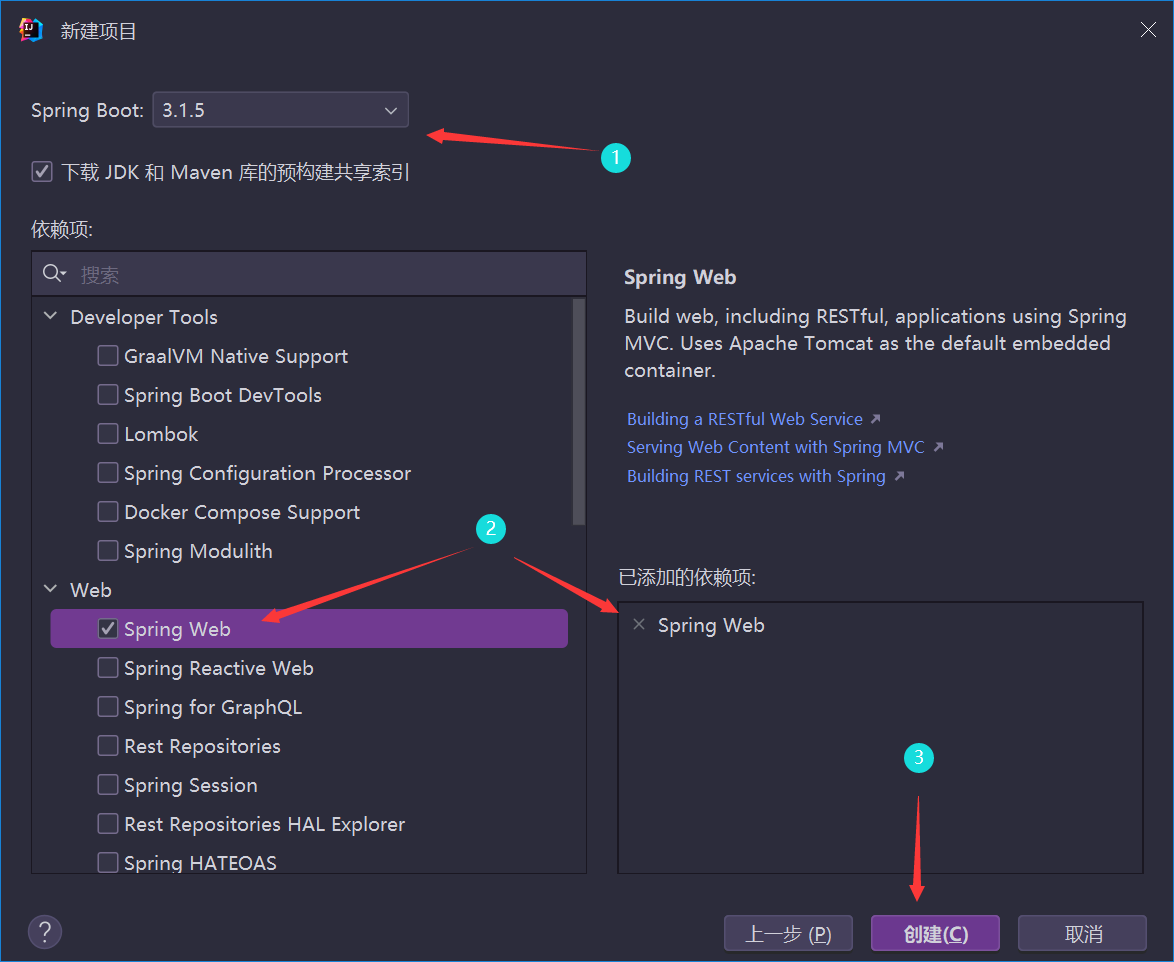Click the 创建(C) button
1174x962 pixels.
(936, 933)
